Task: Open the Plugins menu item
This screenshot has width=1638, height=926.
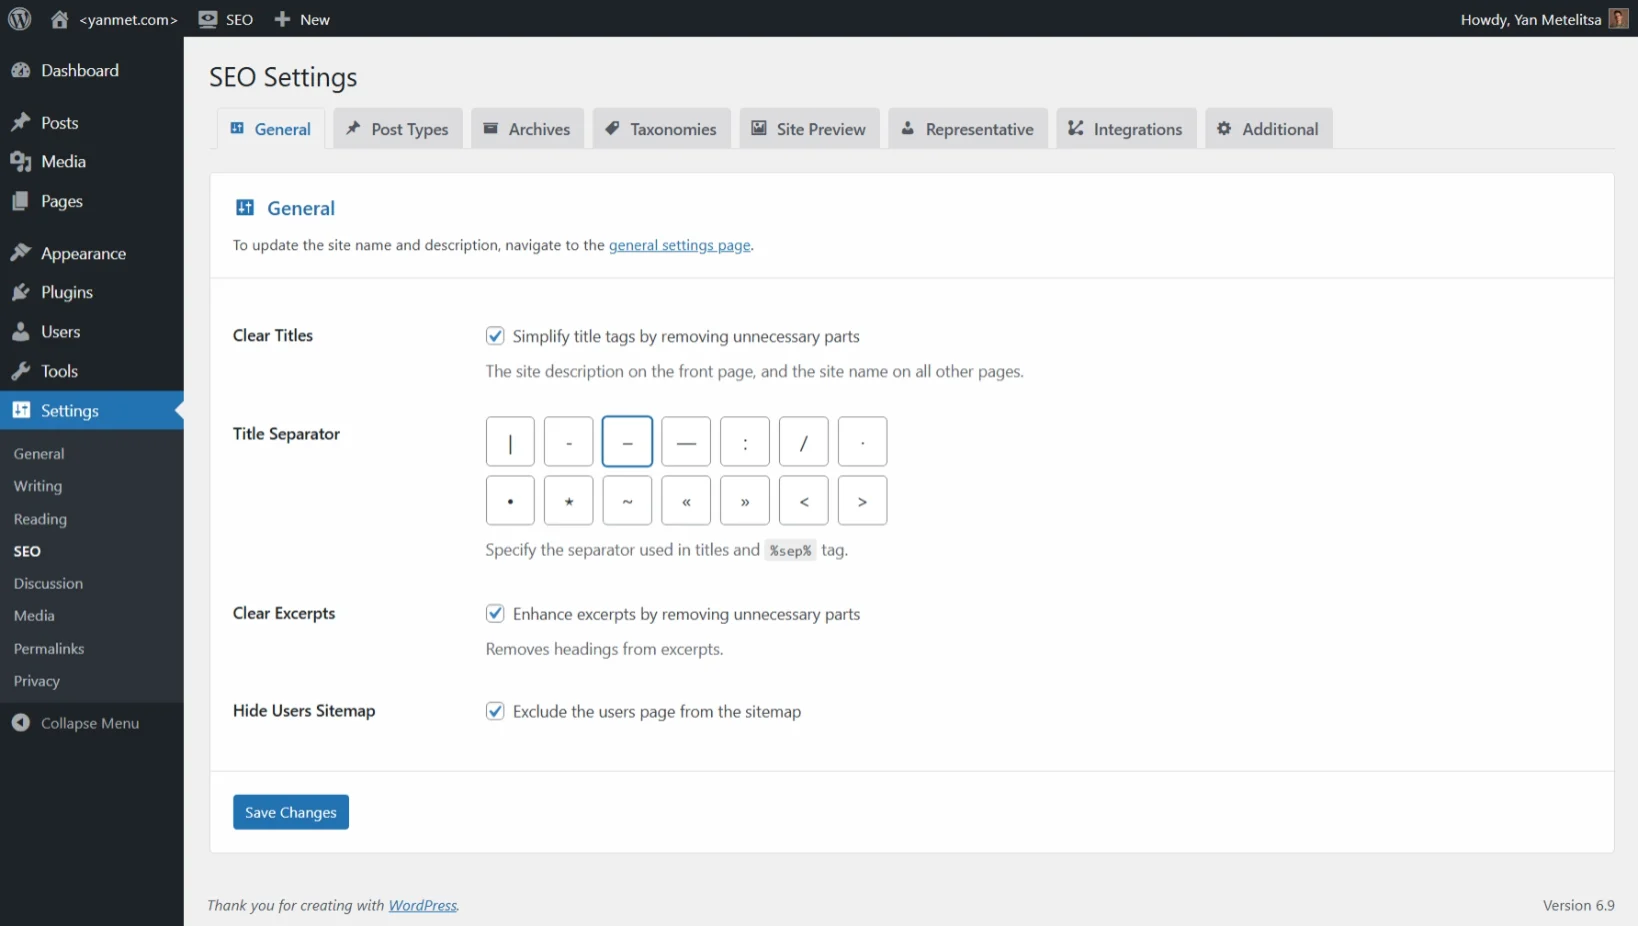Action: [66, 292]
